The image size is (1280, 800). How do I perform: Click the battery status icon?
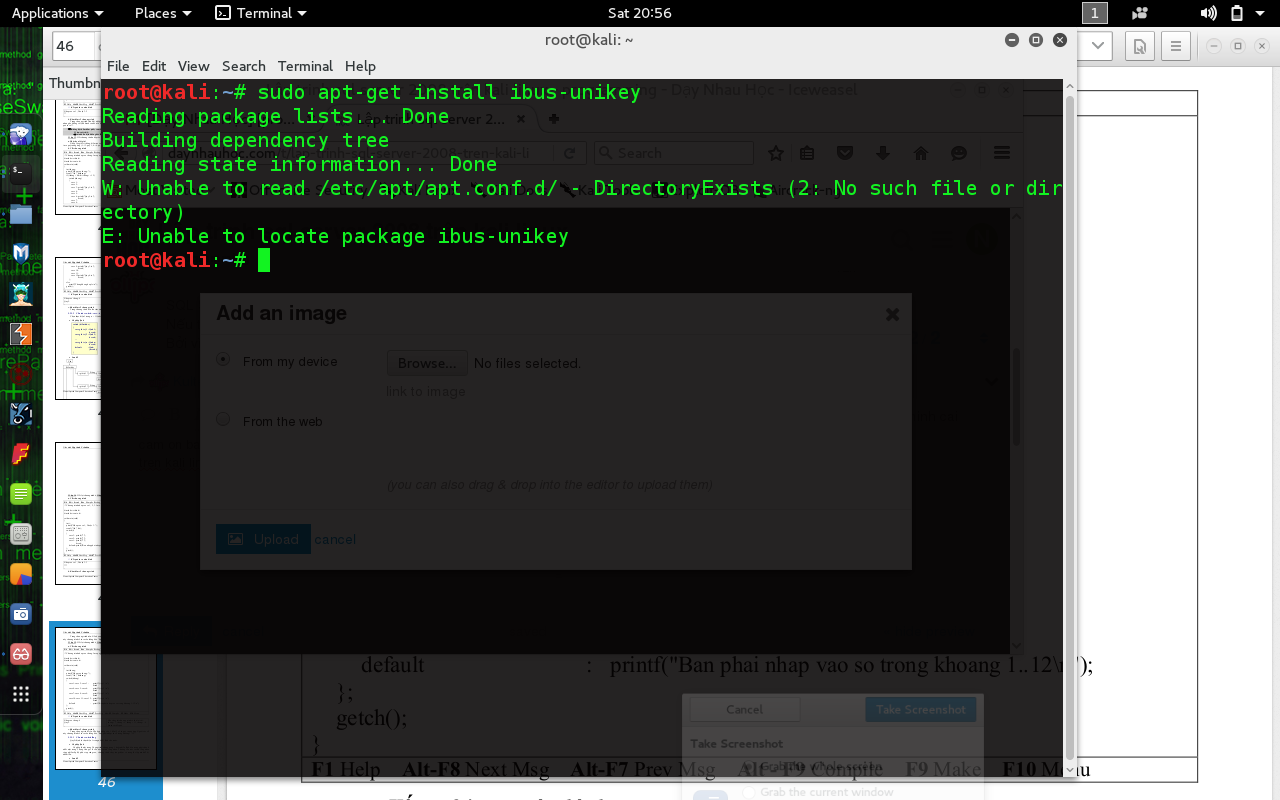click(1237, 13)
